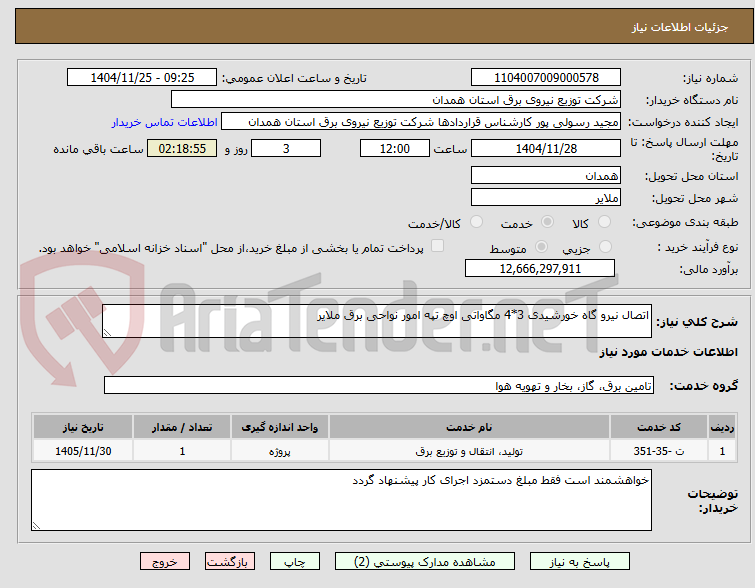The height and width of the screenshot is (588, 755).
Task: Click the استان محل تحویل field همدان
Action: pyautogui.click(x=546, y=175)
